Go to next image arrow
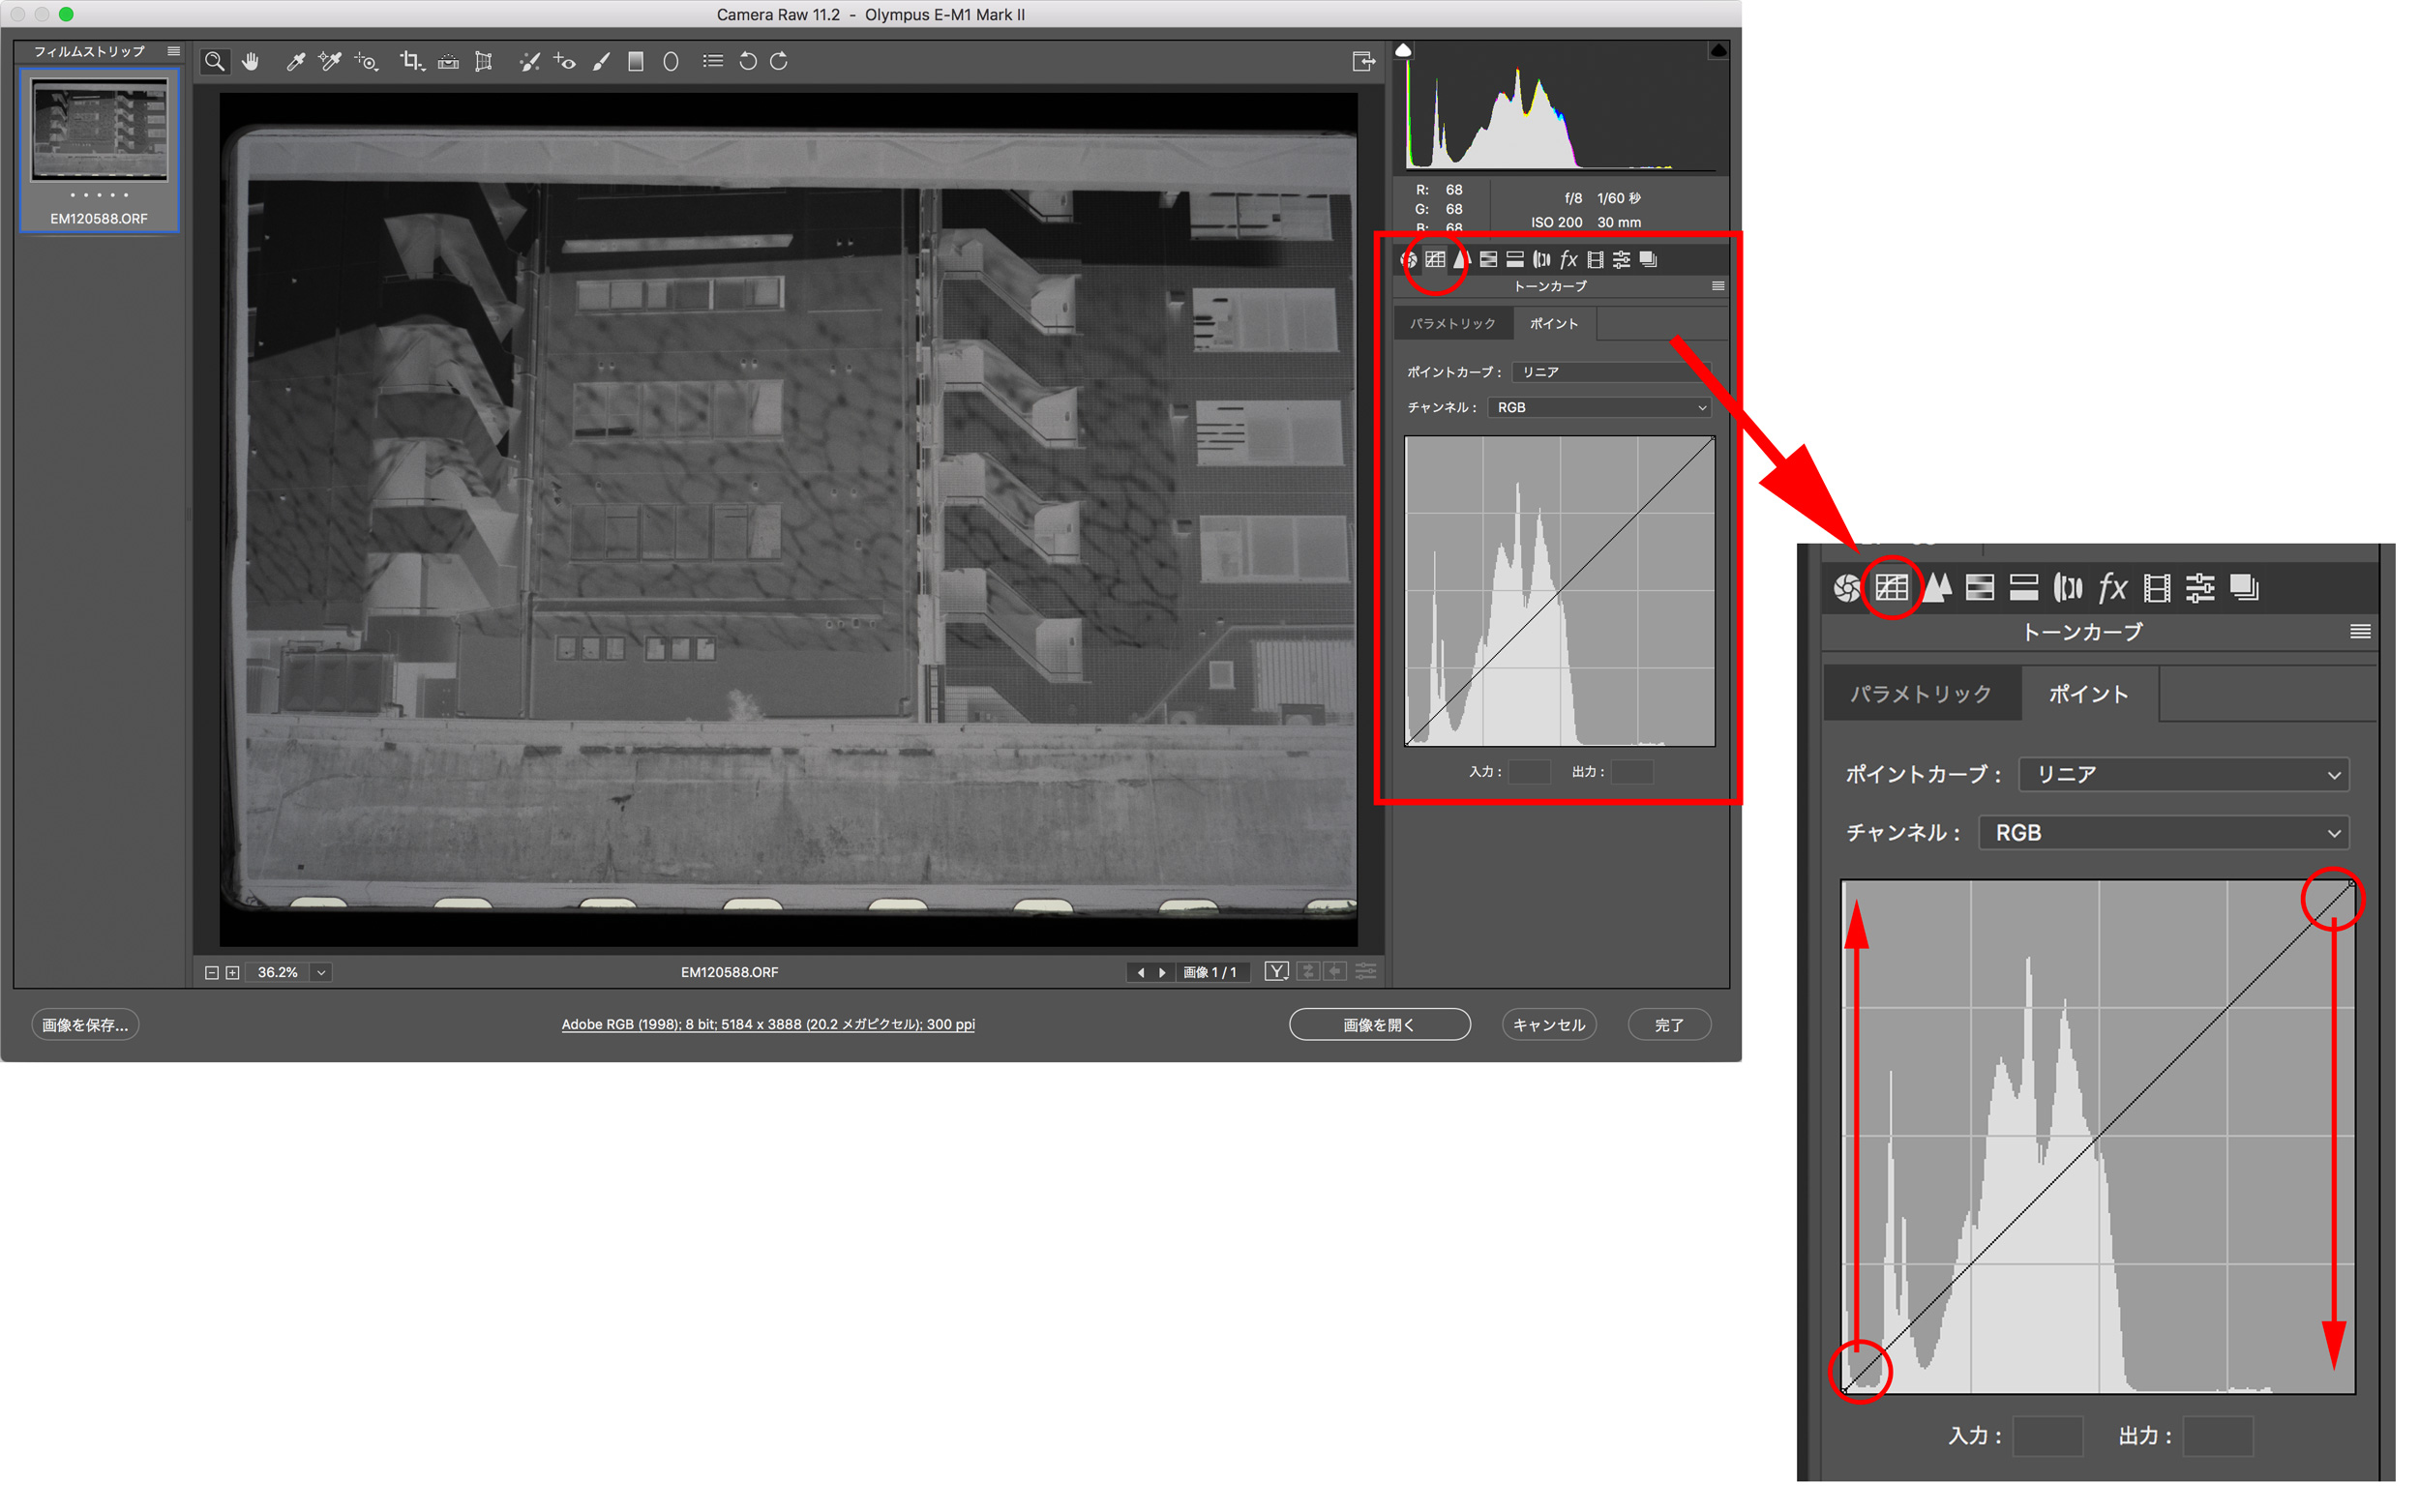The image size is (2419, 1512). (x=1162, y=973)
